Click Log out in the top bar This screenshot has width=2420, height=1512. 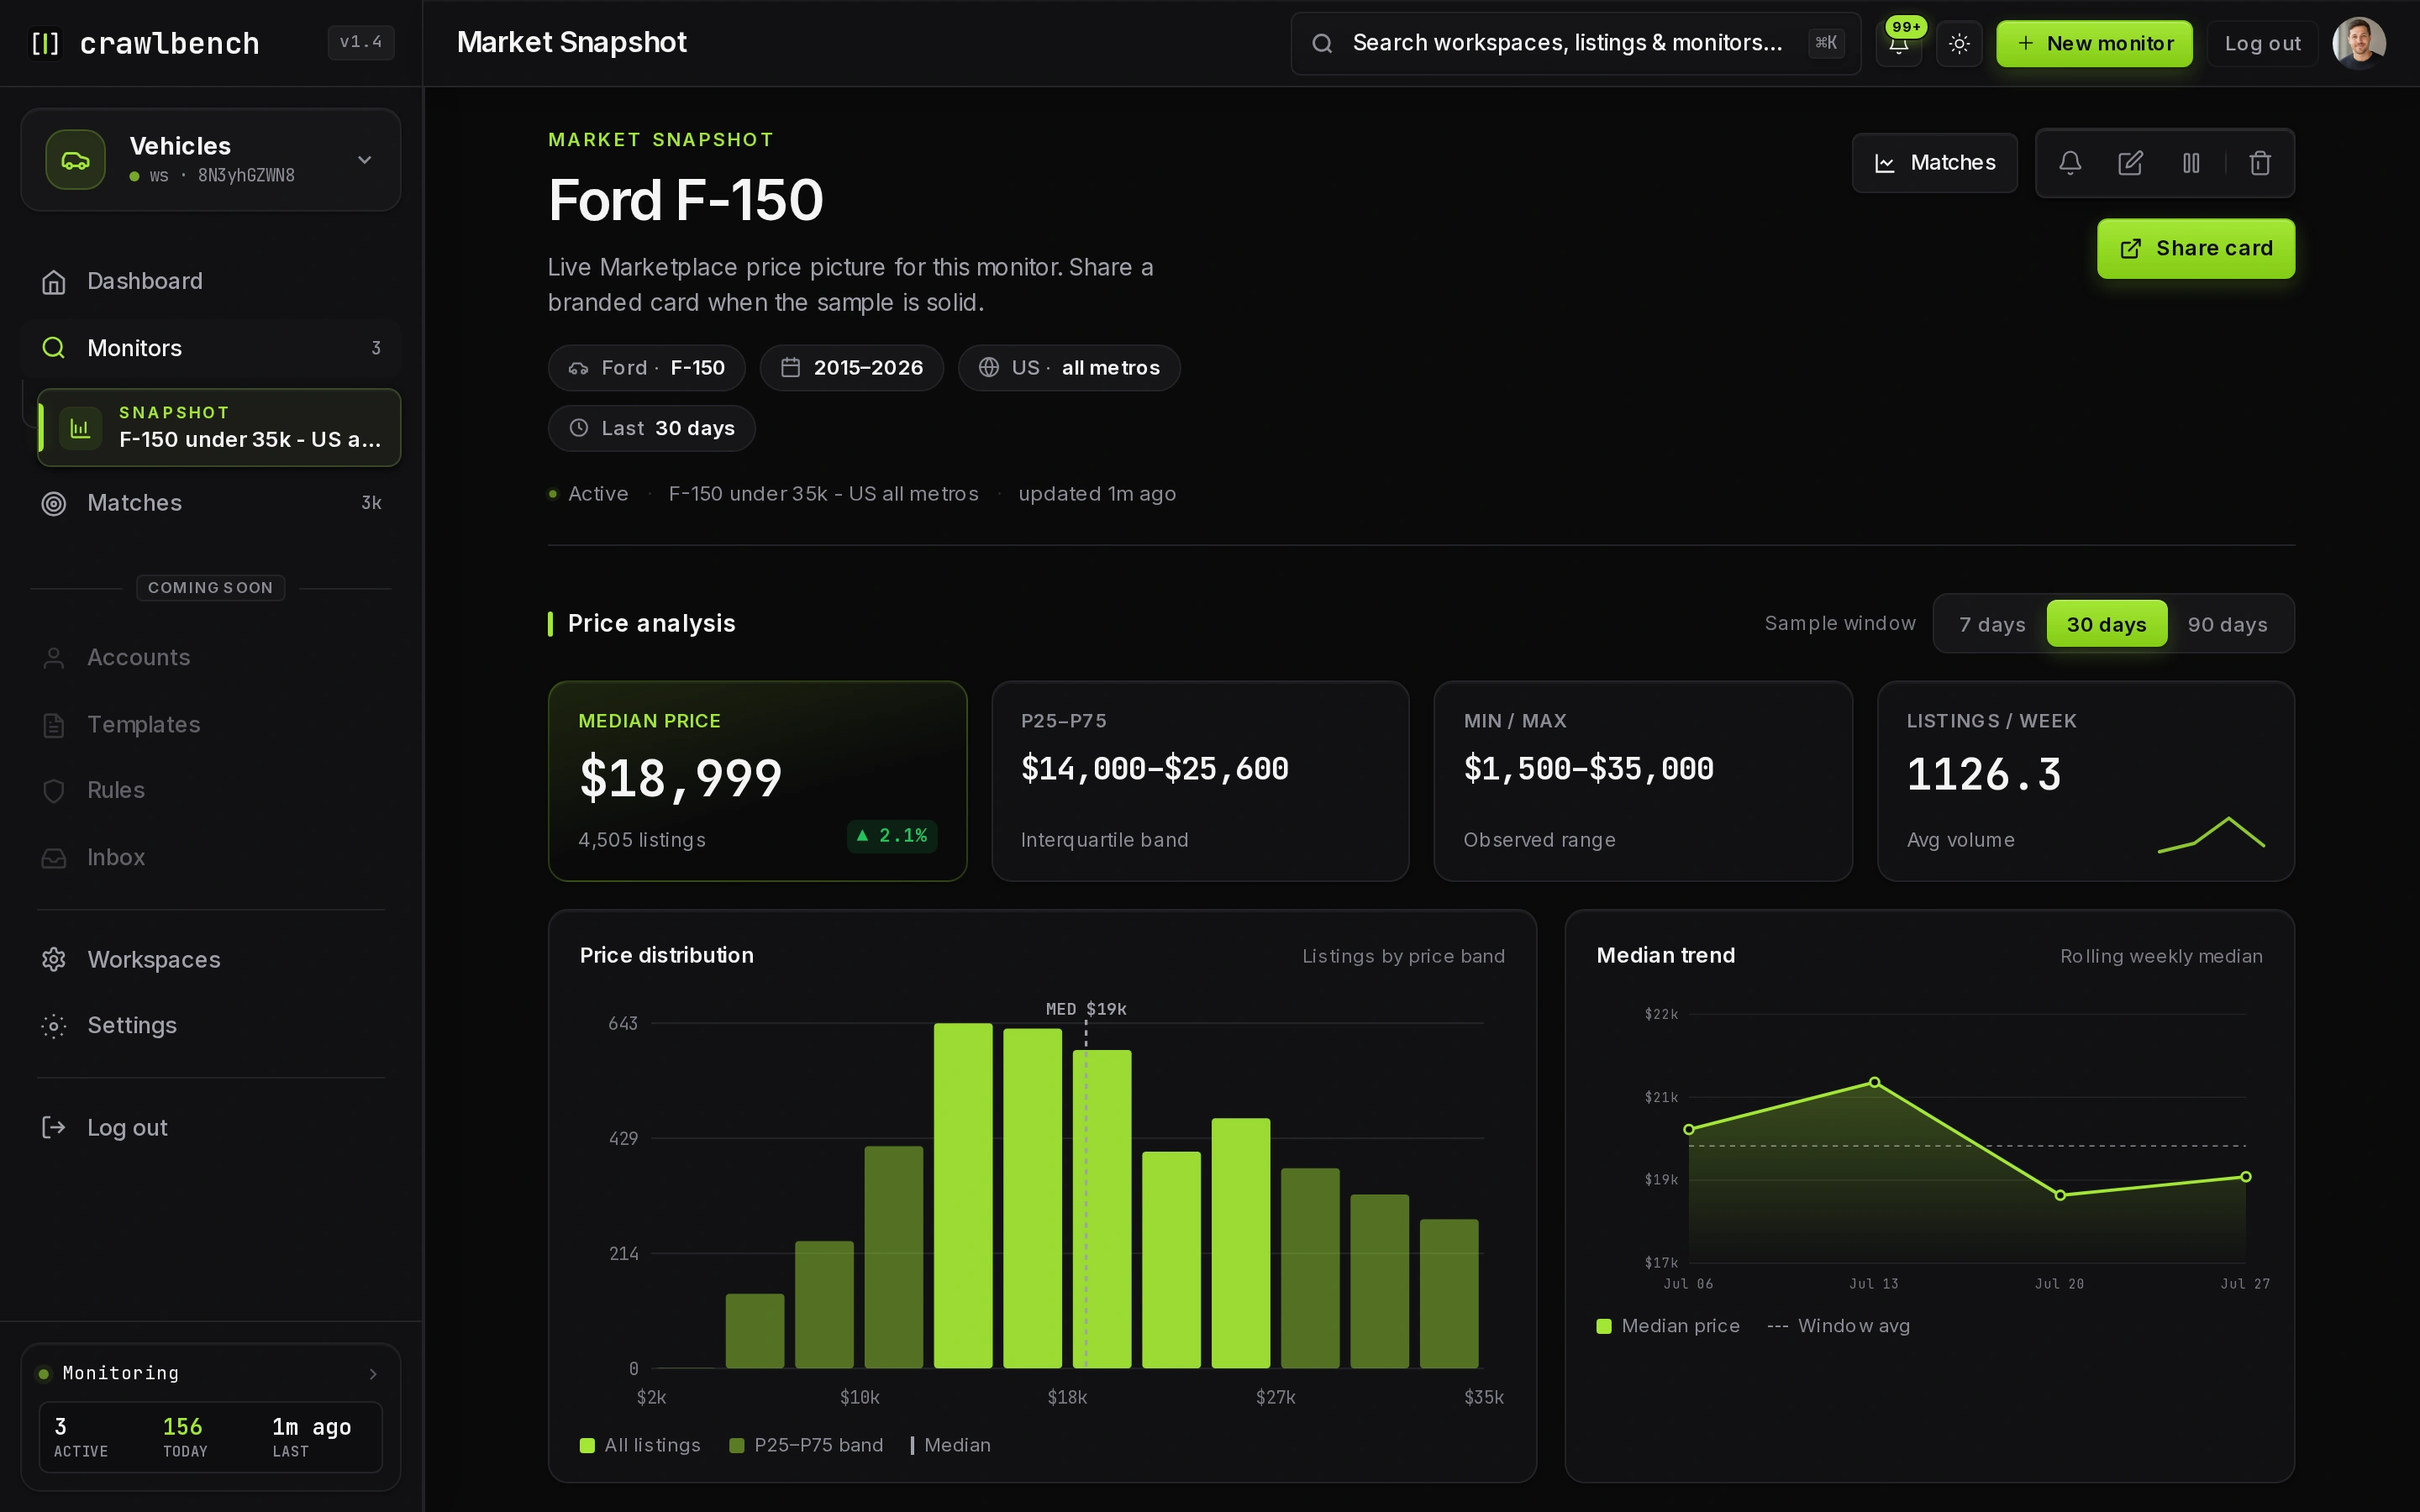2262,44
